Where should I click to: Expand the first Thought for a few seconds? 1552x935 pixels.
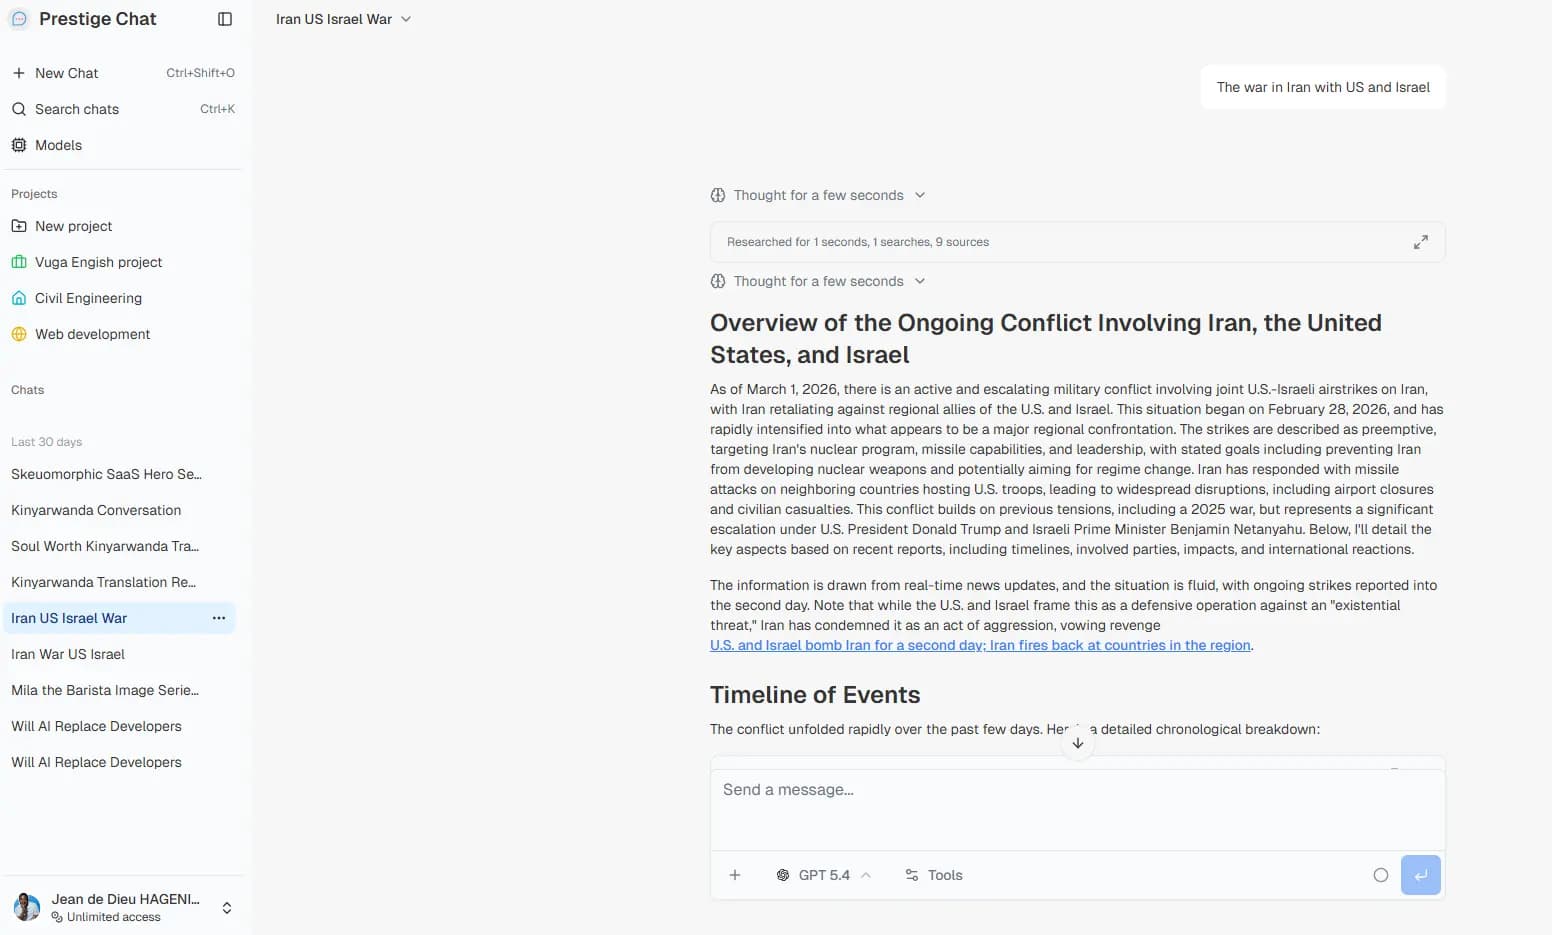pyautogui.click(x=818, y=195)
